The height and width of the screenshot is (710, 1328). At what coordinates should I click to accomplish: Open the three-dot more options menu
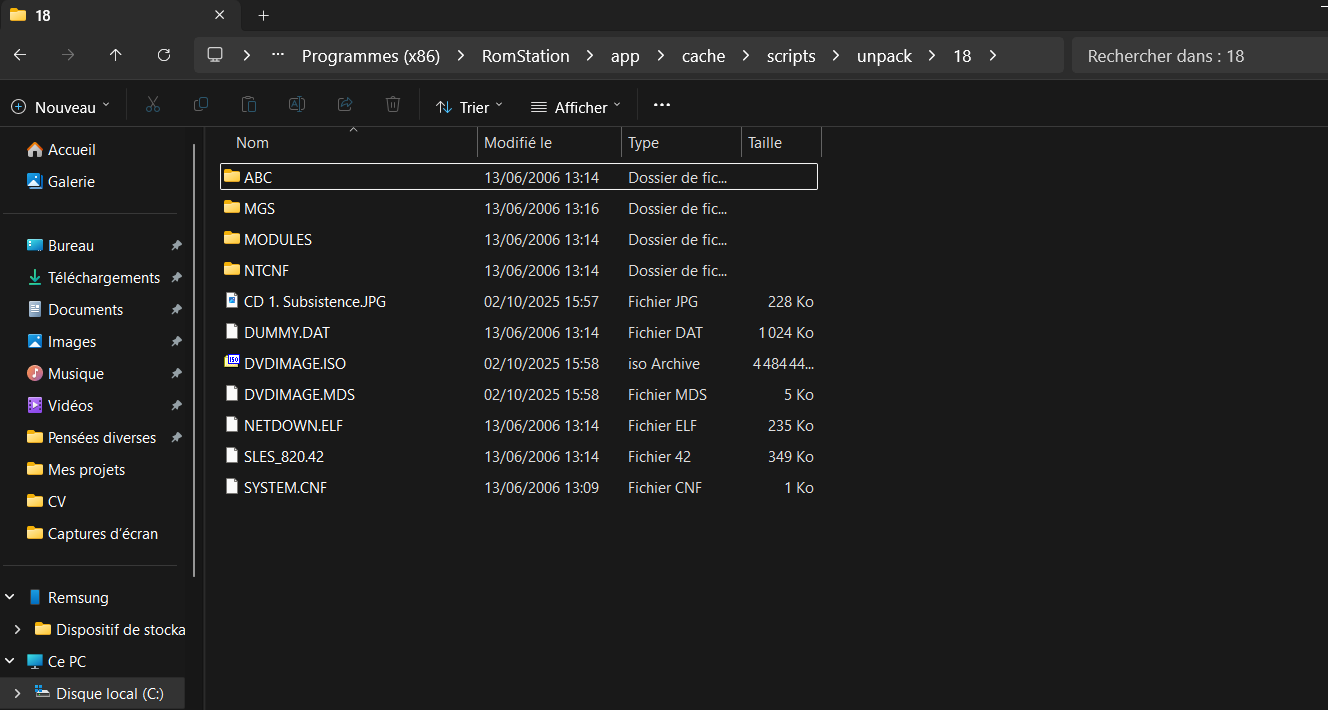661,106
